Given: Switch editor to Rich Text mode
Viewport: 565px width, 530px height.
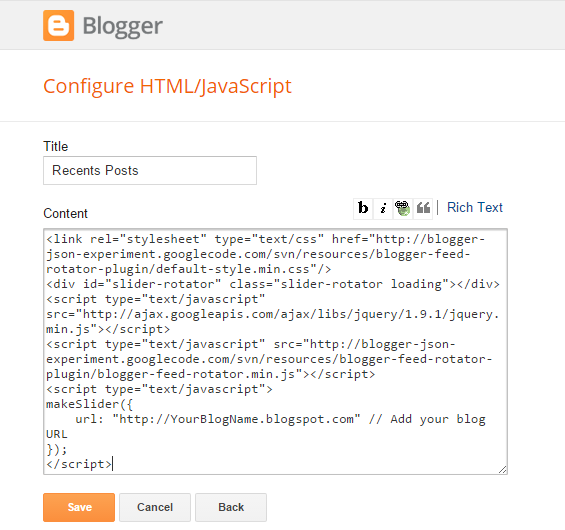Looking at the screenshot, I should (475, 208).
